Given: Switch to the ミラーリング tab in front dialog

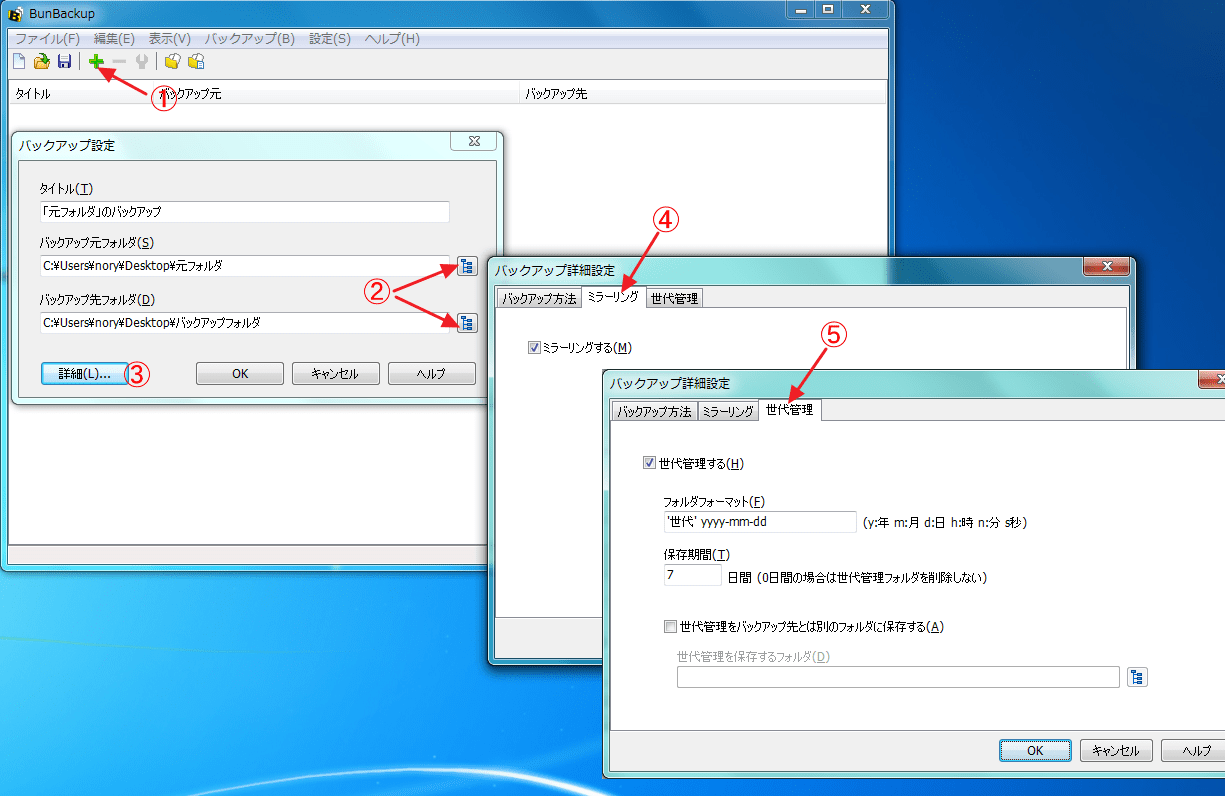Looking at the screenshot, I should coord(727,411).
